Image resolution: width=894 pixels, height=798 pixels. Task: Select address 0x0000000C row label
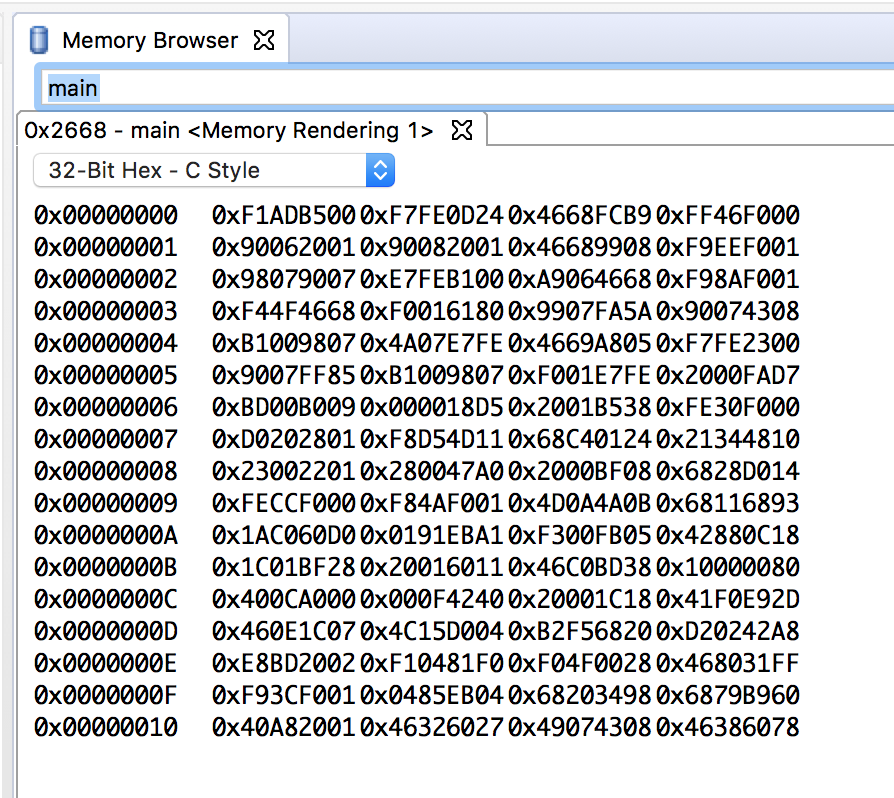[x=106, y=598]
